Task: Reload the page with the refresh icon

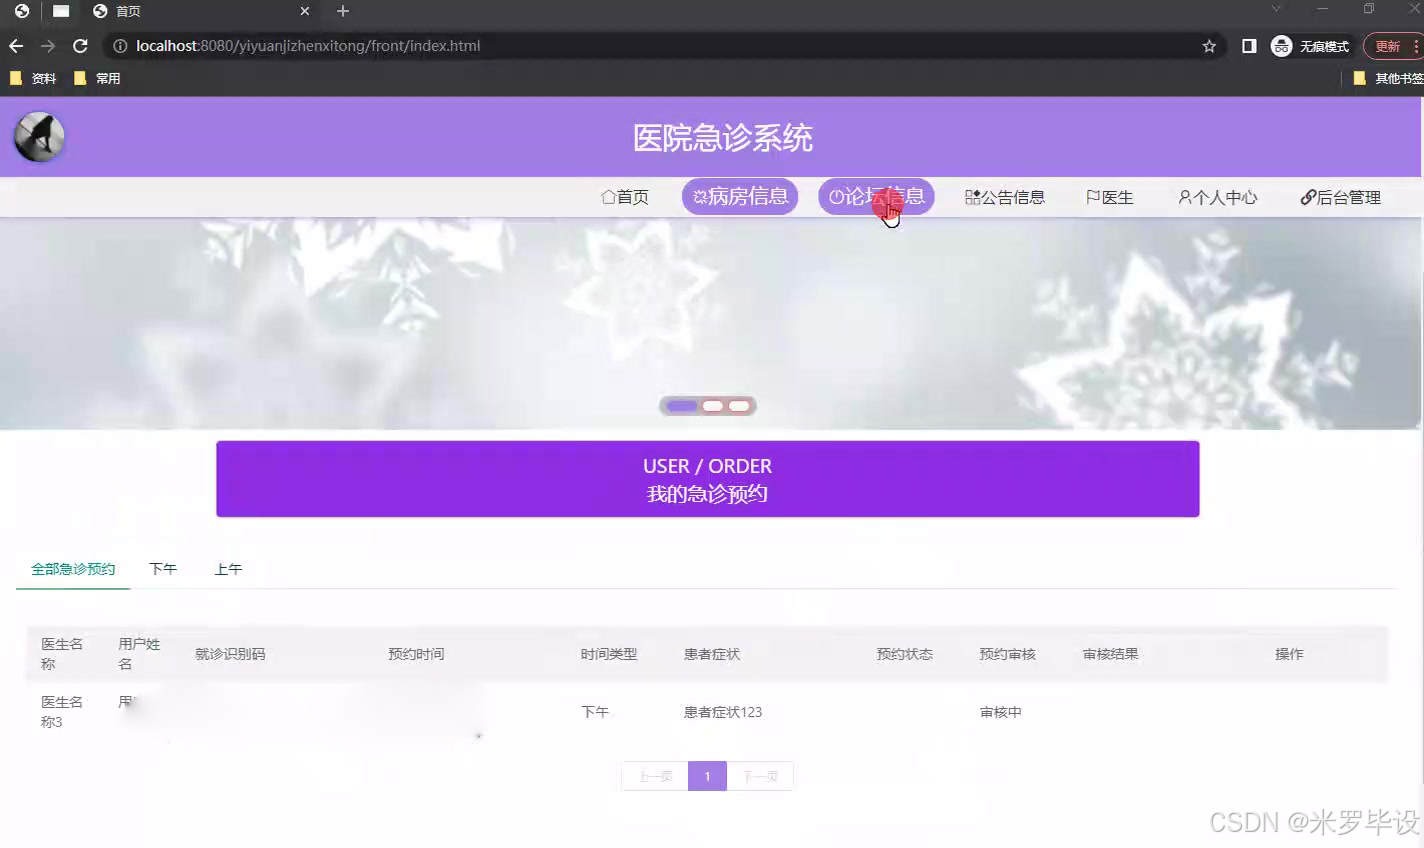Action: [80, 45]
